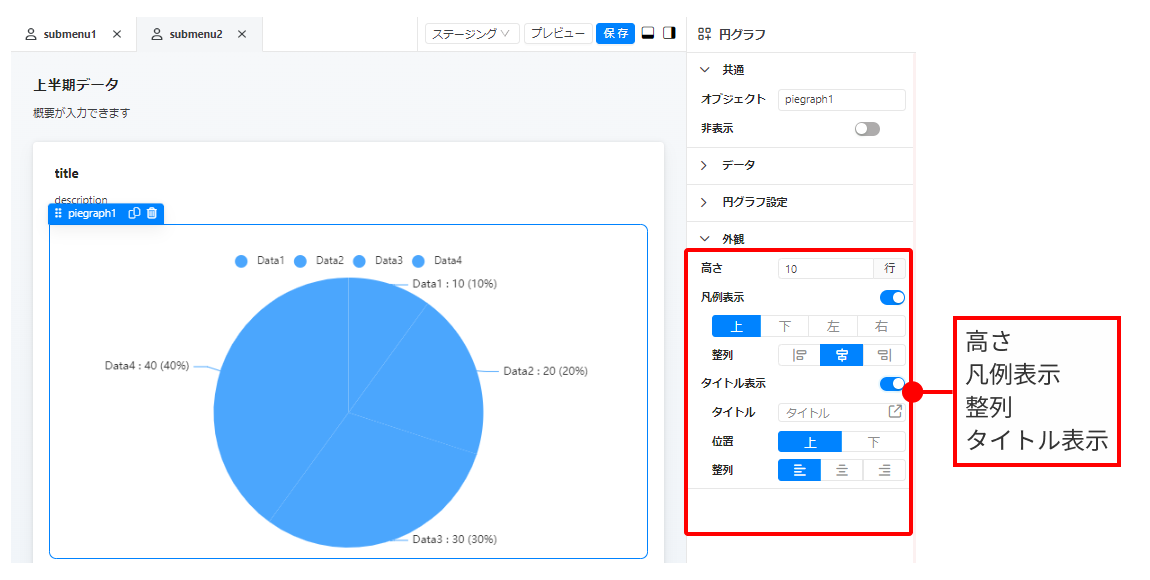Click the プレビュー button
The image size is (1150, 580).
(x=558, y=33)
